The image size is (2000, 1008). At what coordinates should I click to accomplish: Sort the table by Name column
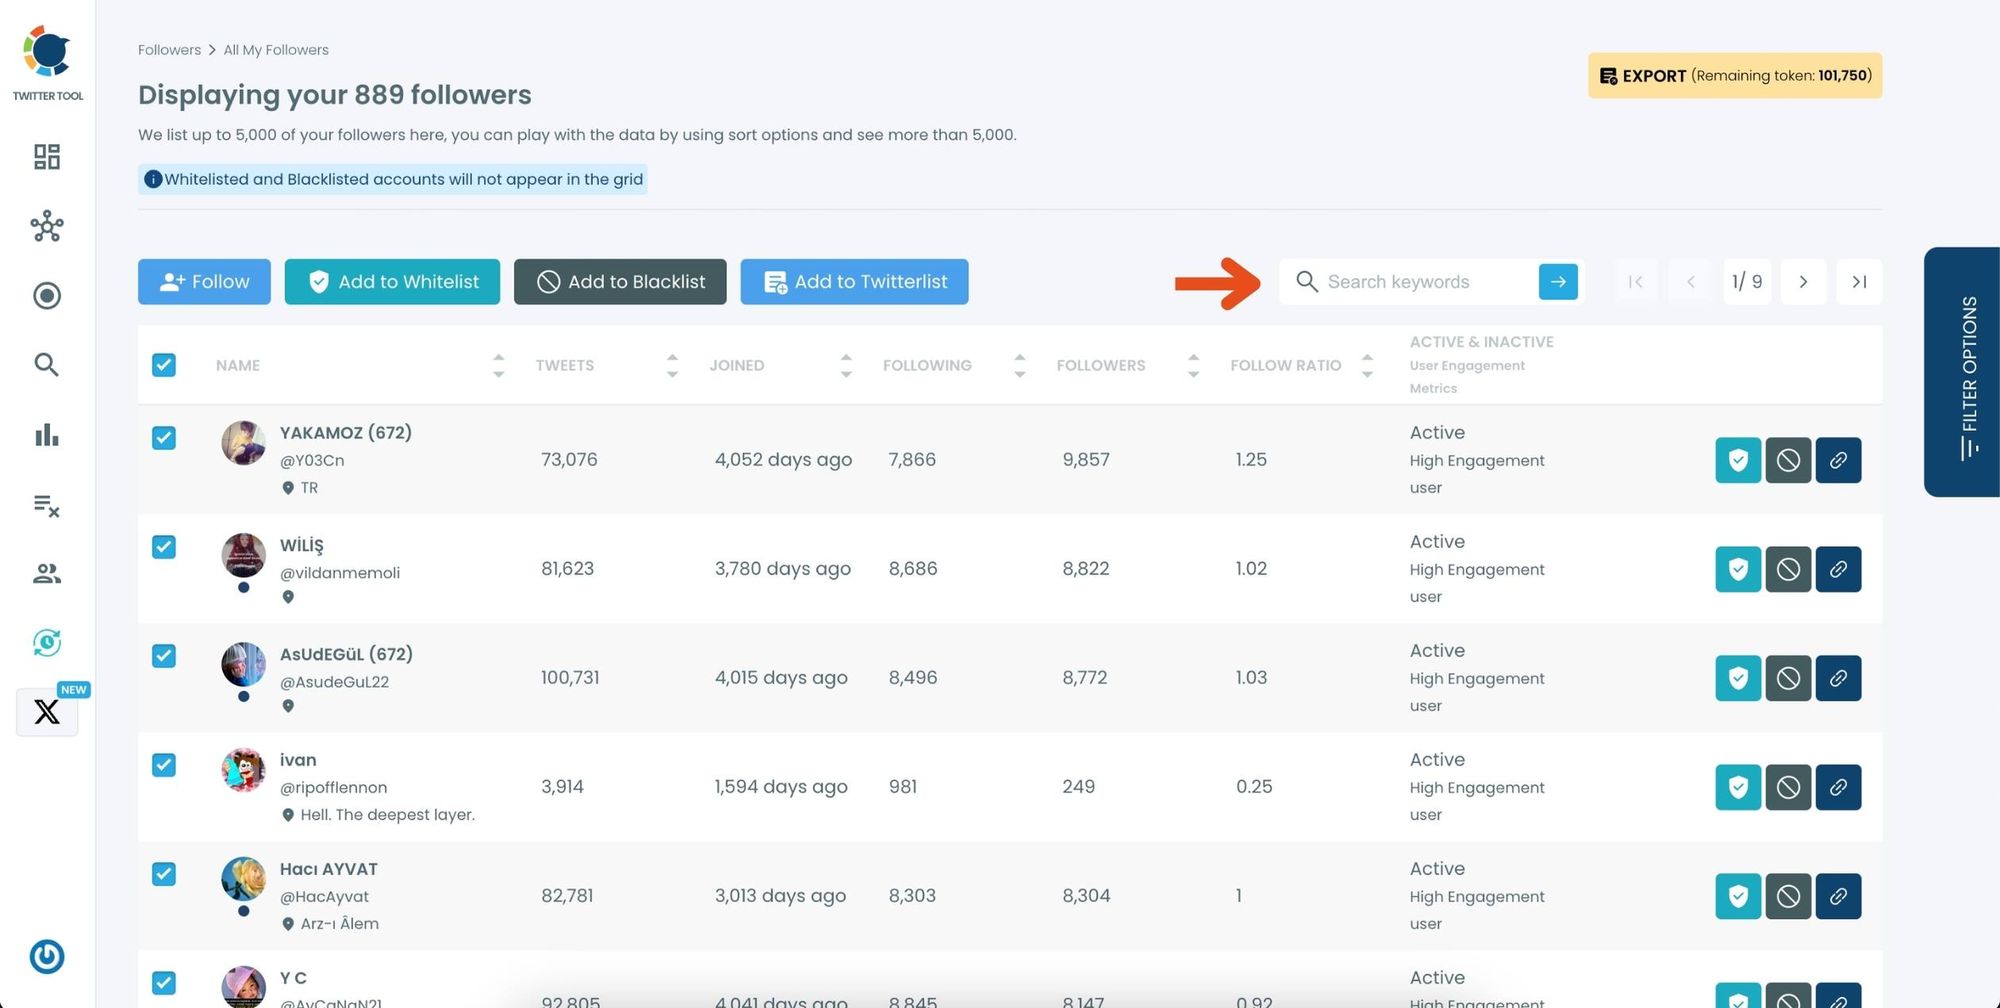point(498,365)
